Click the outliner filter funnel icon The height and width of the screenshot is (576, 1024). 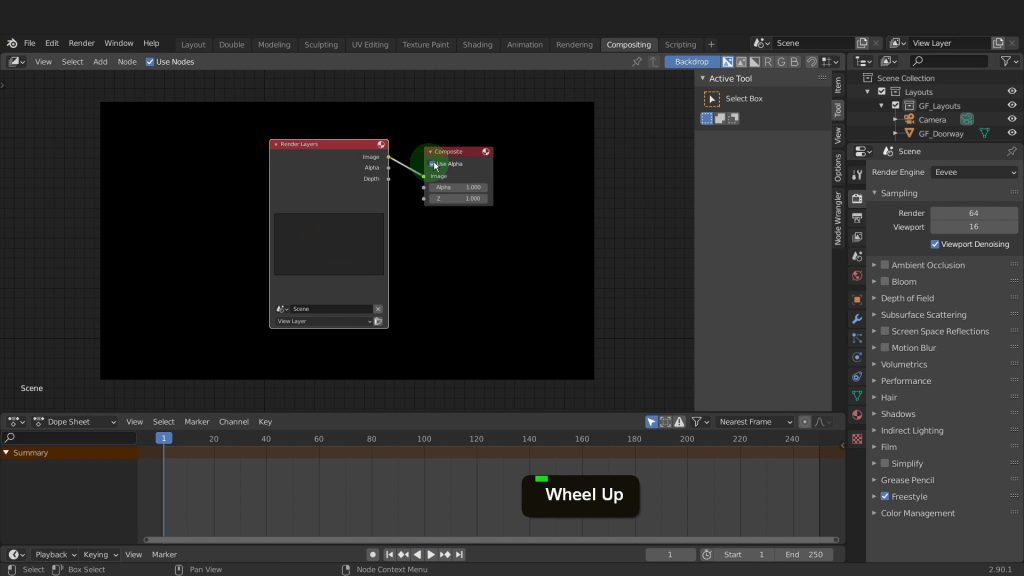(1005, 62)
